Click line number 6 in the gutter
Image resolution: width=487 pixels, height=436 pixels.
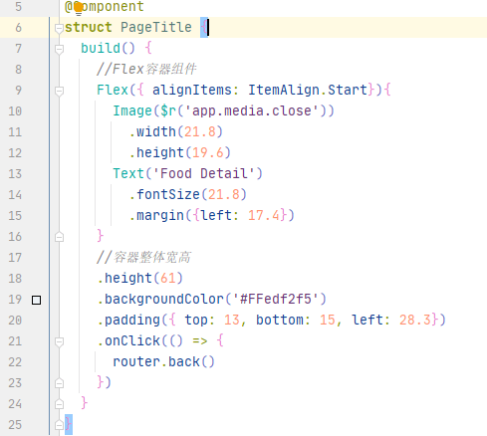click(x=18, y=27)
